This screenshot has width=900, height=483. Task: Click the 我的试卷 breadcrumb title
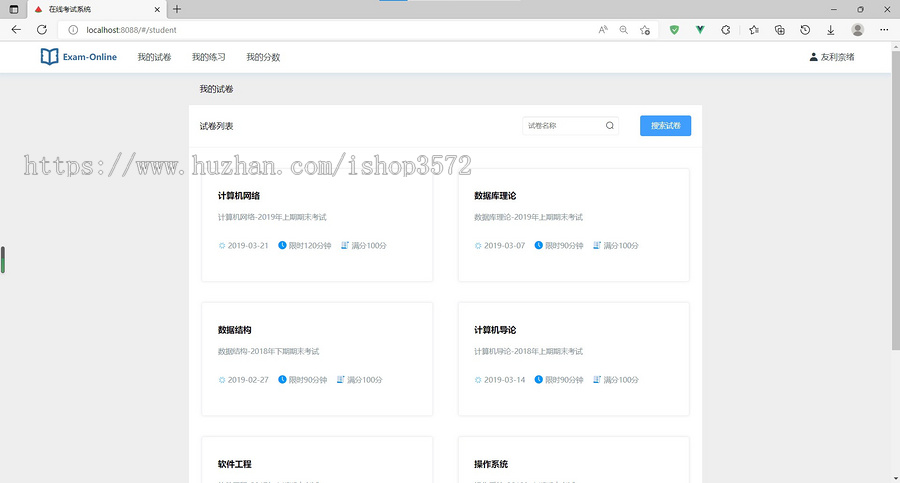coord(216,89)
